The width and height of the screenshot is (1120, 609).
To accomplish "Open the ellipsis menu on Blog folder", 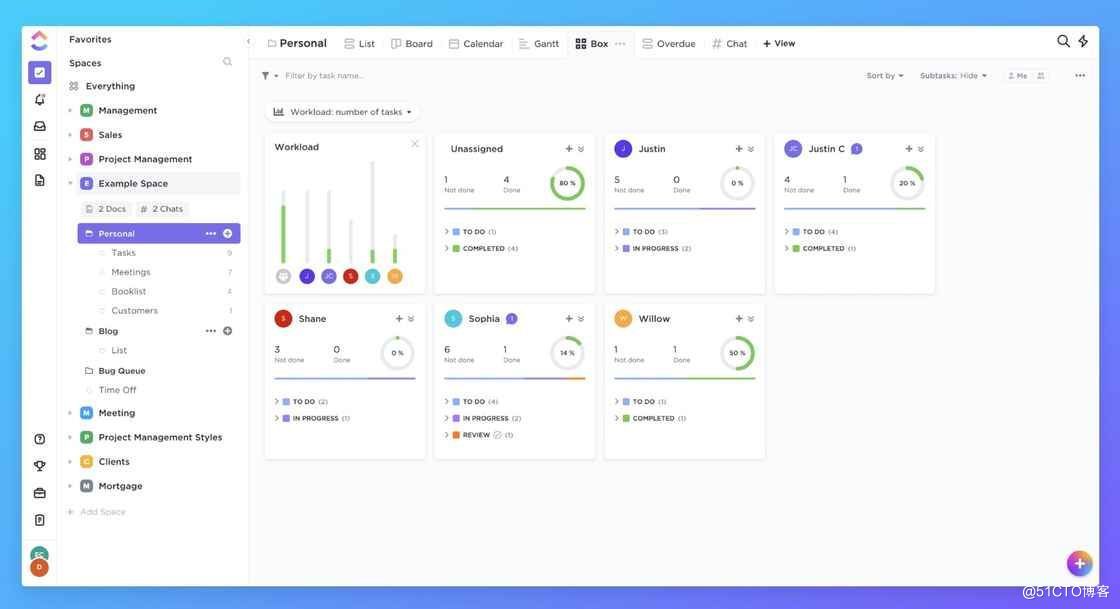I will coord(210,331).
